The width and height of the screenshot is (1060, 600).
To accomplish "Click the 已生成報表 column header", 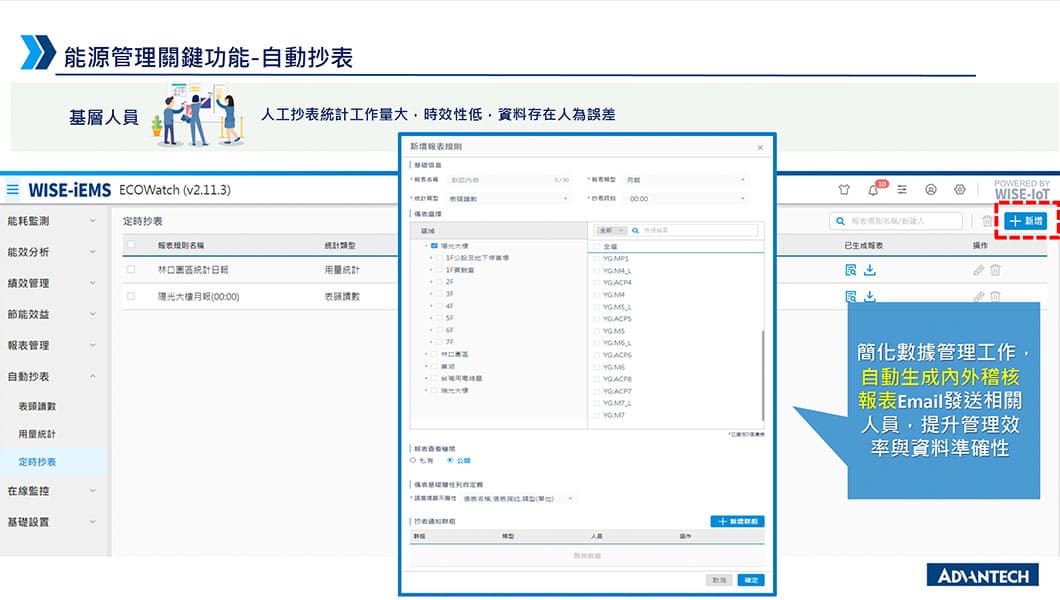I will (864, 245).
